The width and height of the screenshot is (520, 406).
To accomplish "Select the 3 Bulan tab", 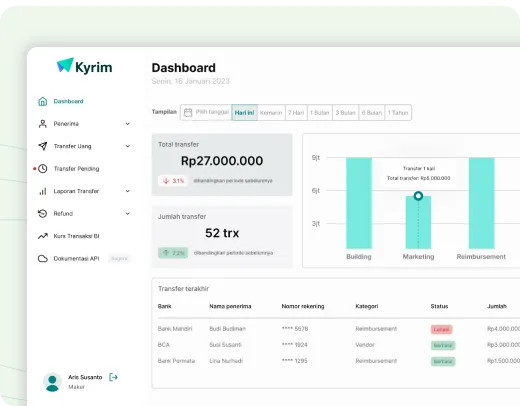I will tap(346, 113).
